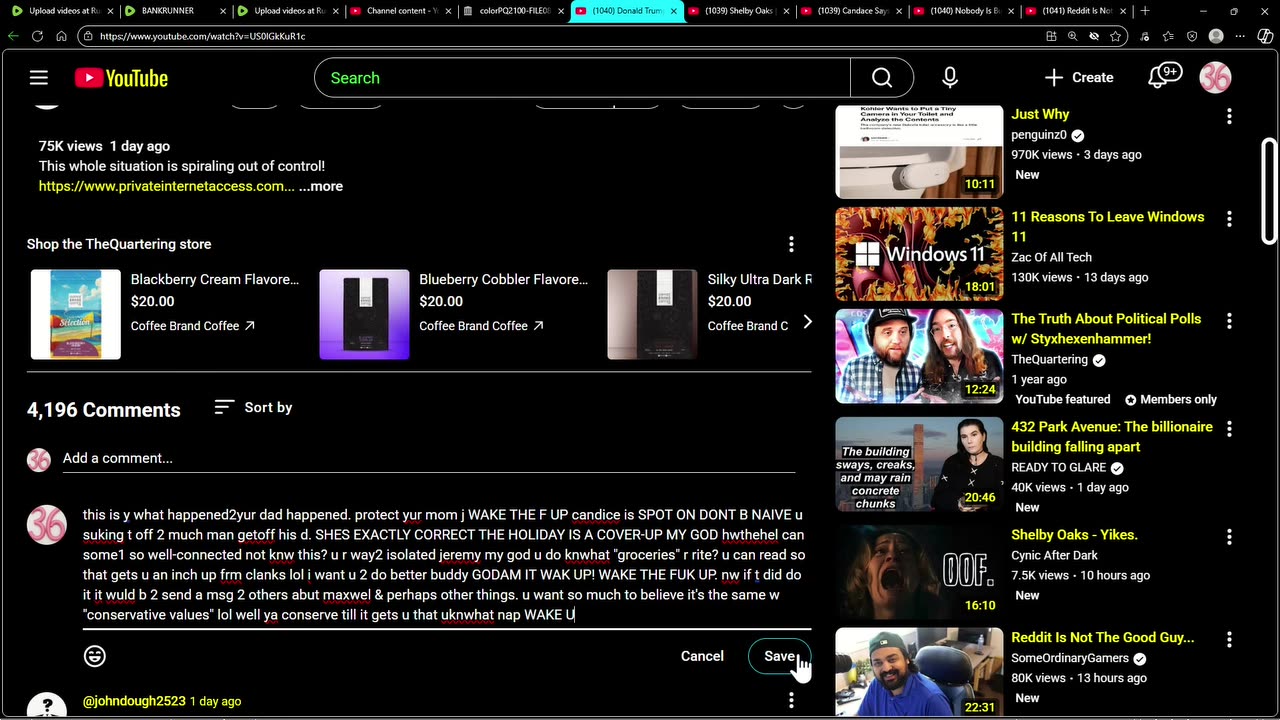Open options for 'Just Why' video

pyautogui.click(x=1229, y=116)
